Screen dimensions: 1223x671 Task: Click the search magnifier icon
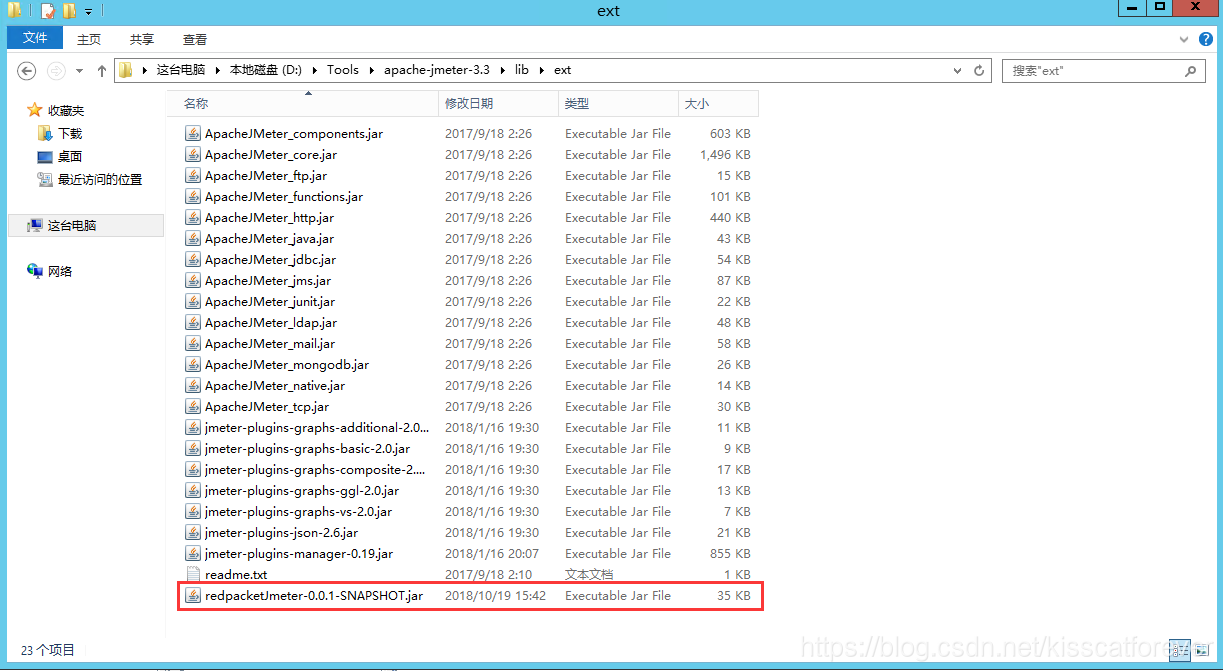[1190, 71]
